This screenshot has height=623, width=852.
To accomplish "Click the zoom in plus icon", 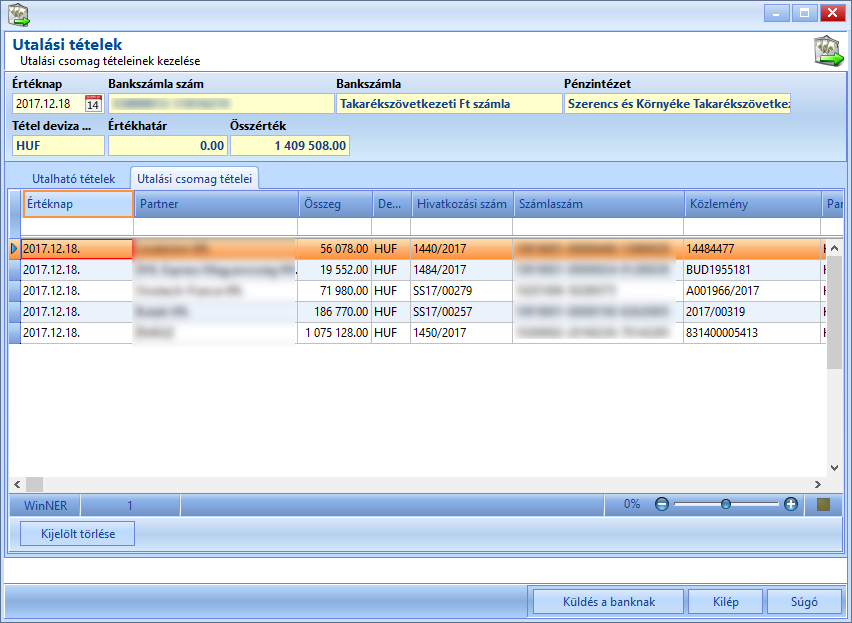I will click(x=791, y=505).
